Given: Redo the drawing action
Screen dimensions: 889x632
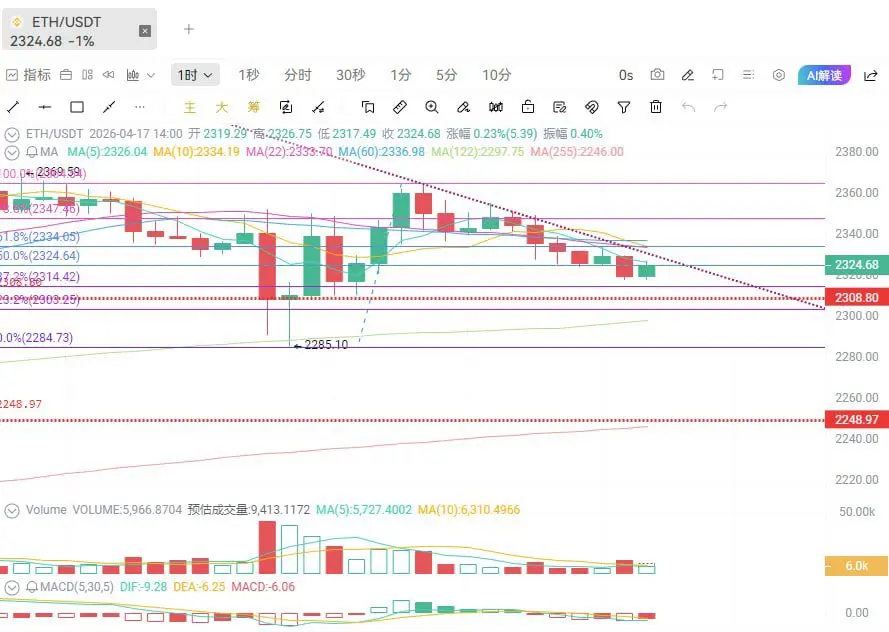Looking at the screenshot, I should pos(720,107).
